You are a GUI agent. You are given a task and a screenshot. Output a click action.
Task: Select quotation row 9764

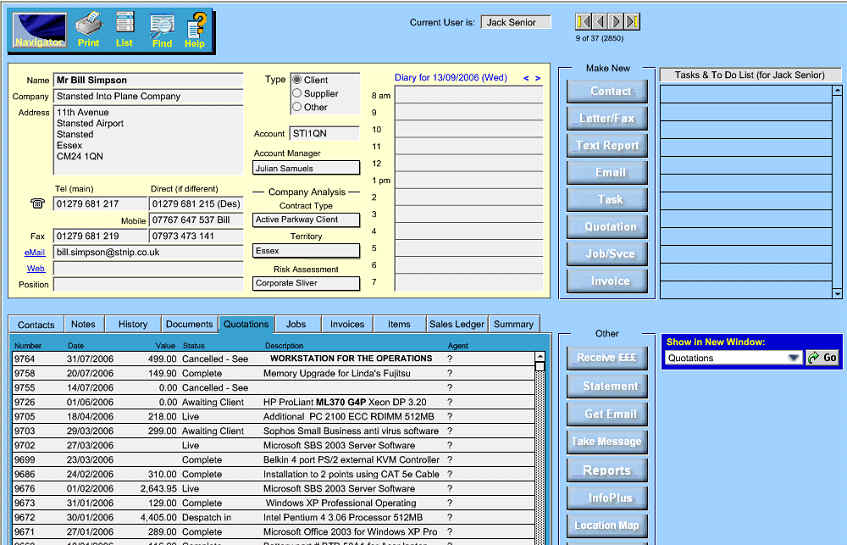(x=273, y=359)
